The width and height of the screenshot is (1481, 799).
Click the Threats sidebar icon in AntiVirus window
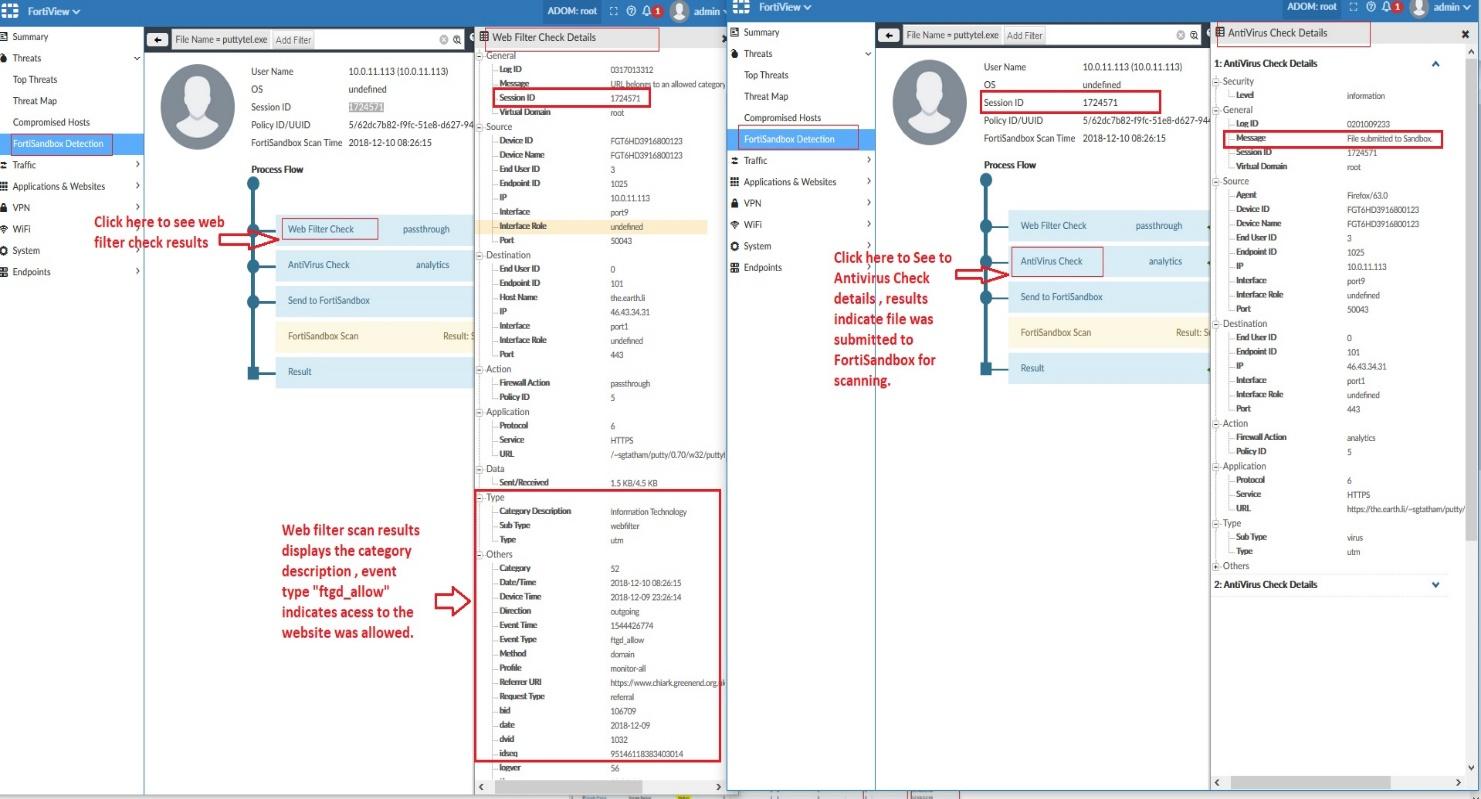click(x=735, y=54)
